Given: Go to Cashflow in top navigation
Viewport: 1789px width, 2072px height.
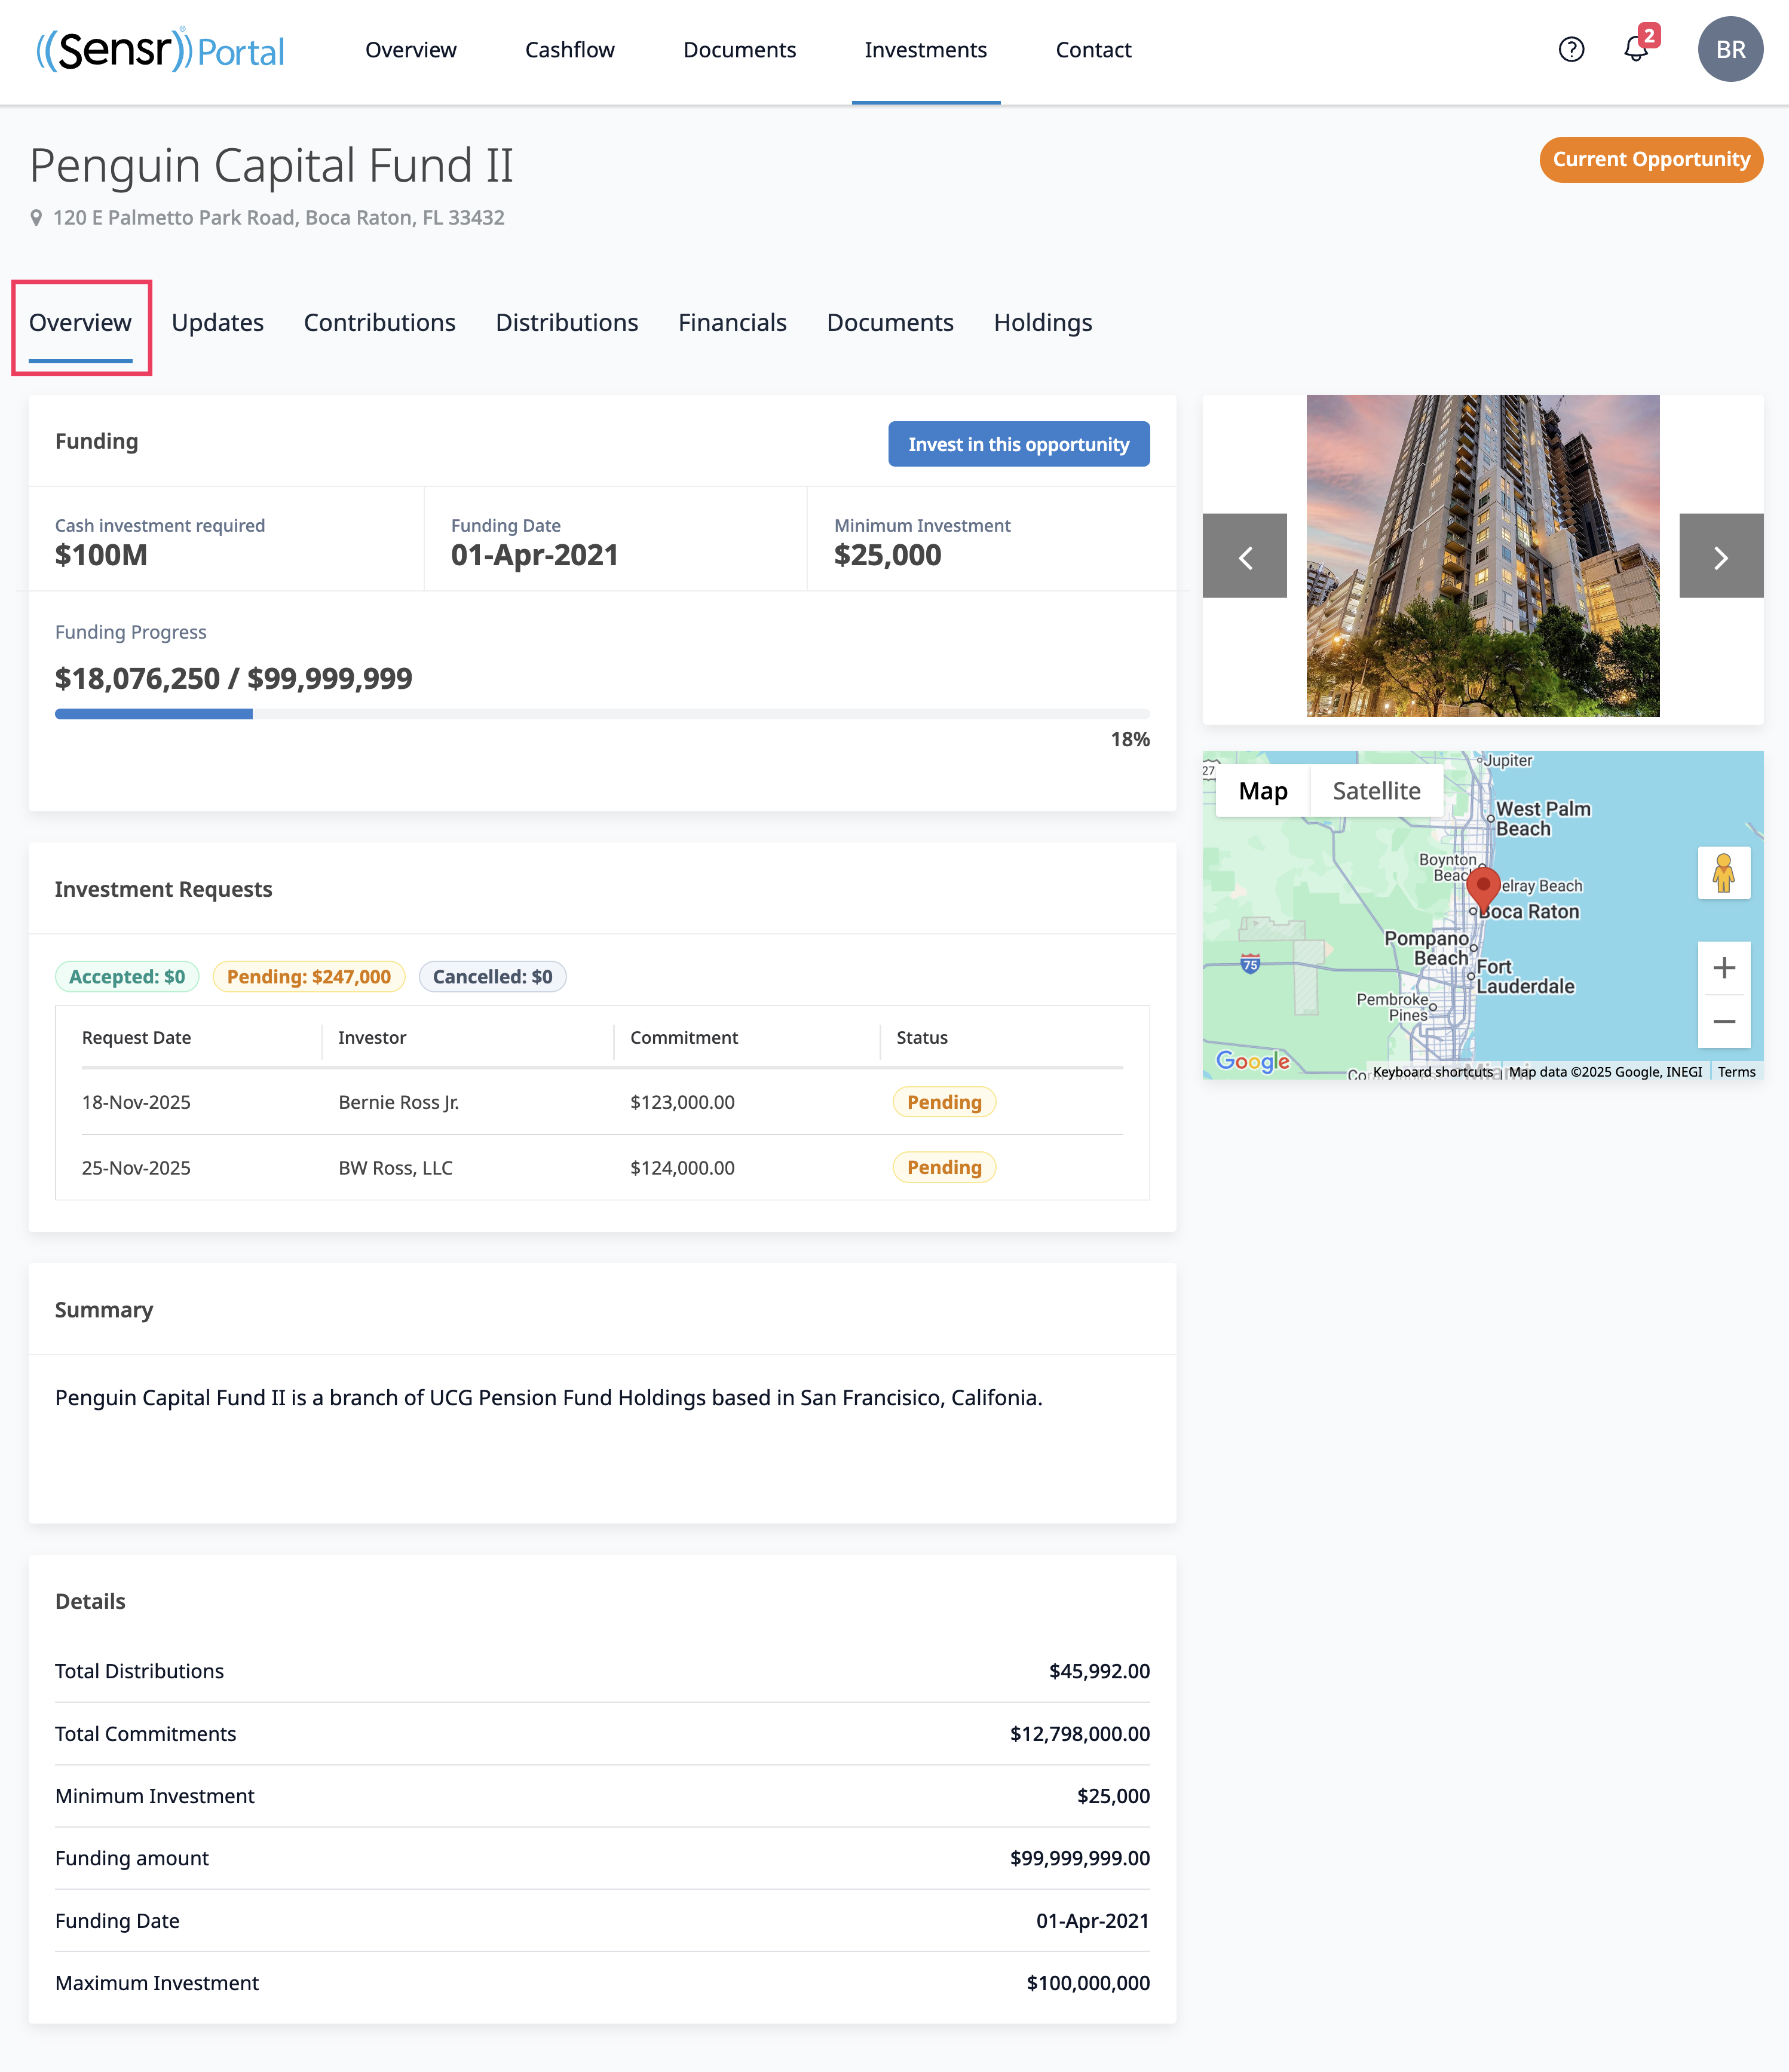Looking at the screenshot, I should (x=569, y=50).
